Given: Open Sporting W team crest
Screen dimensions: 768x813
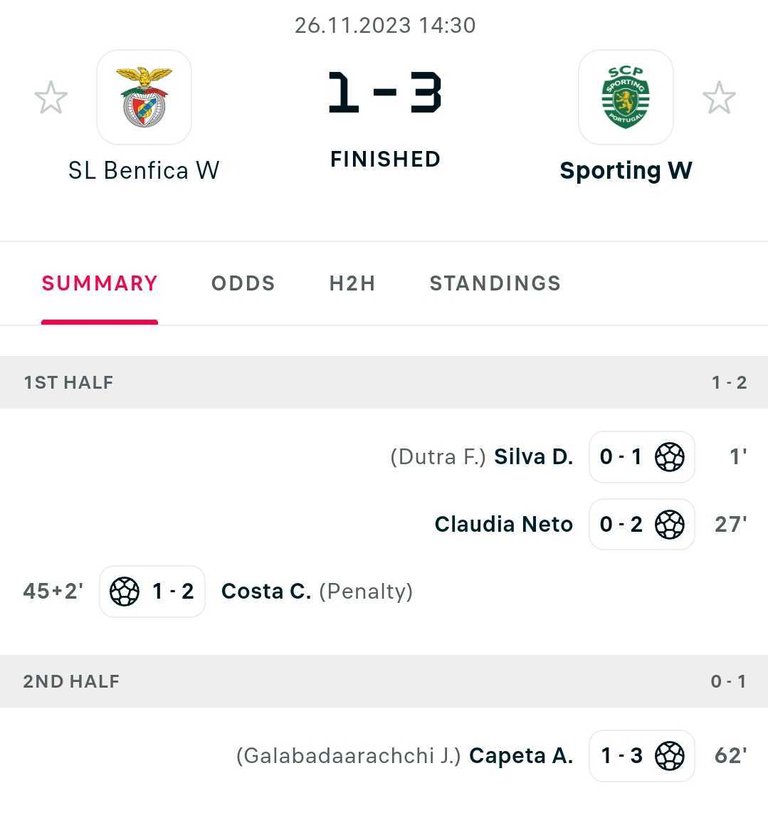Looking at the screenshot, I should (x=625, y=97).
